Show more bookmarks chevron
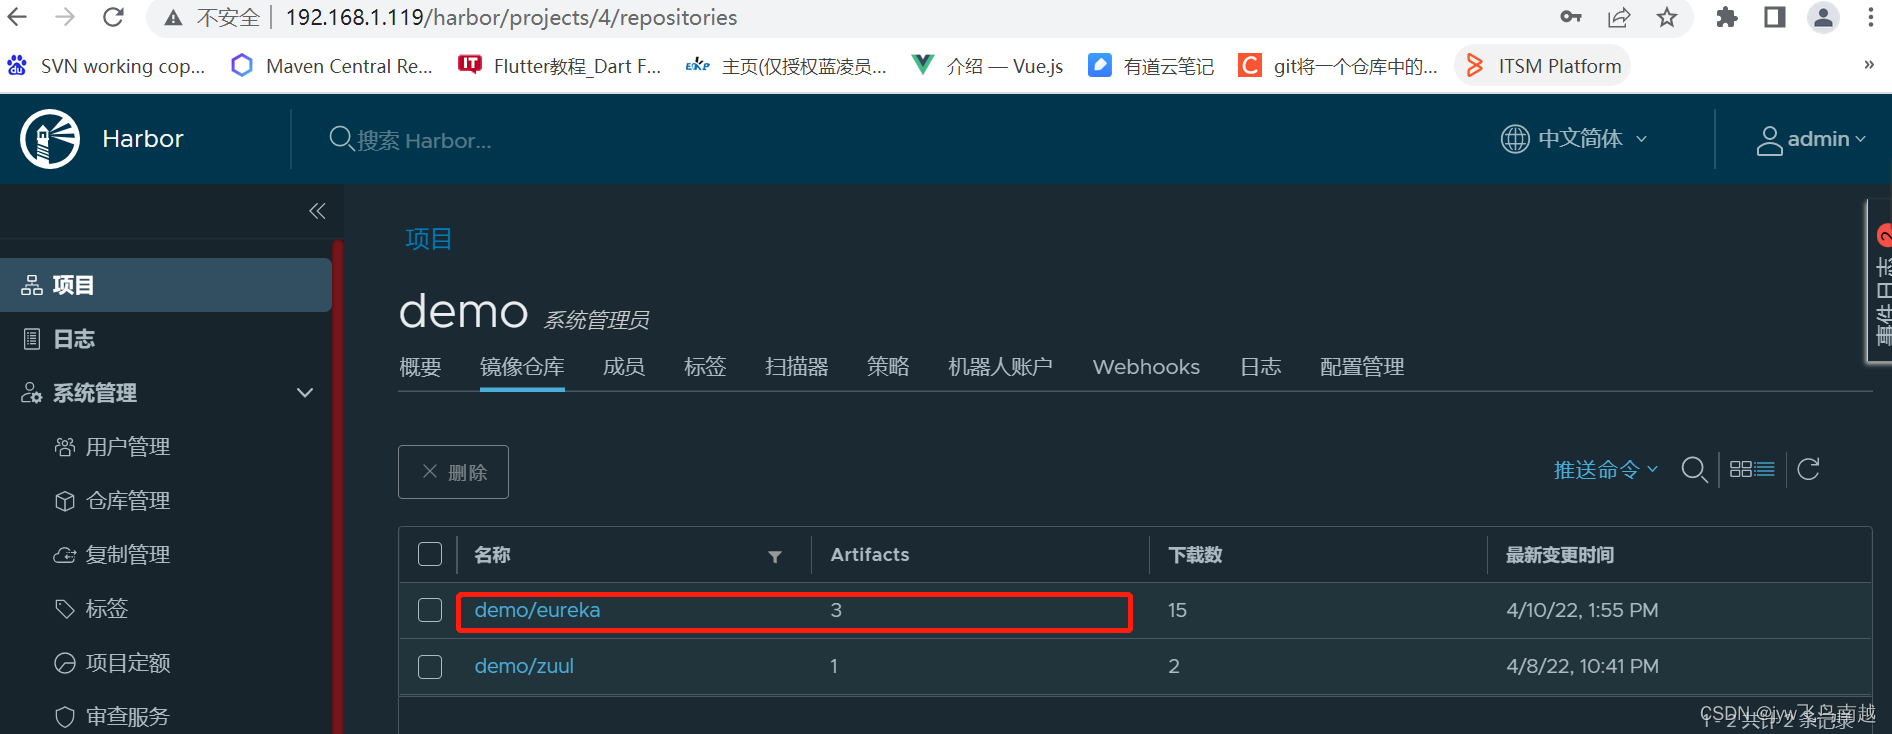The image size is (1892, 734). click(x=1869, y=65)
